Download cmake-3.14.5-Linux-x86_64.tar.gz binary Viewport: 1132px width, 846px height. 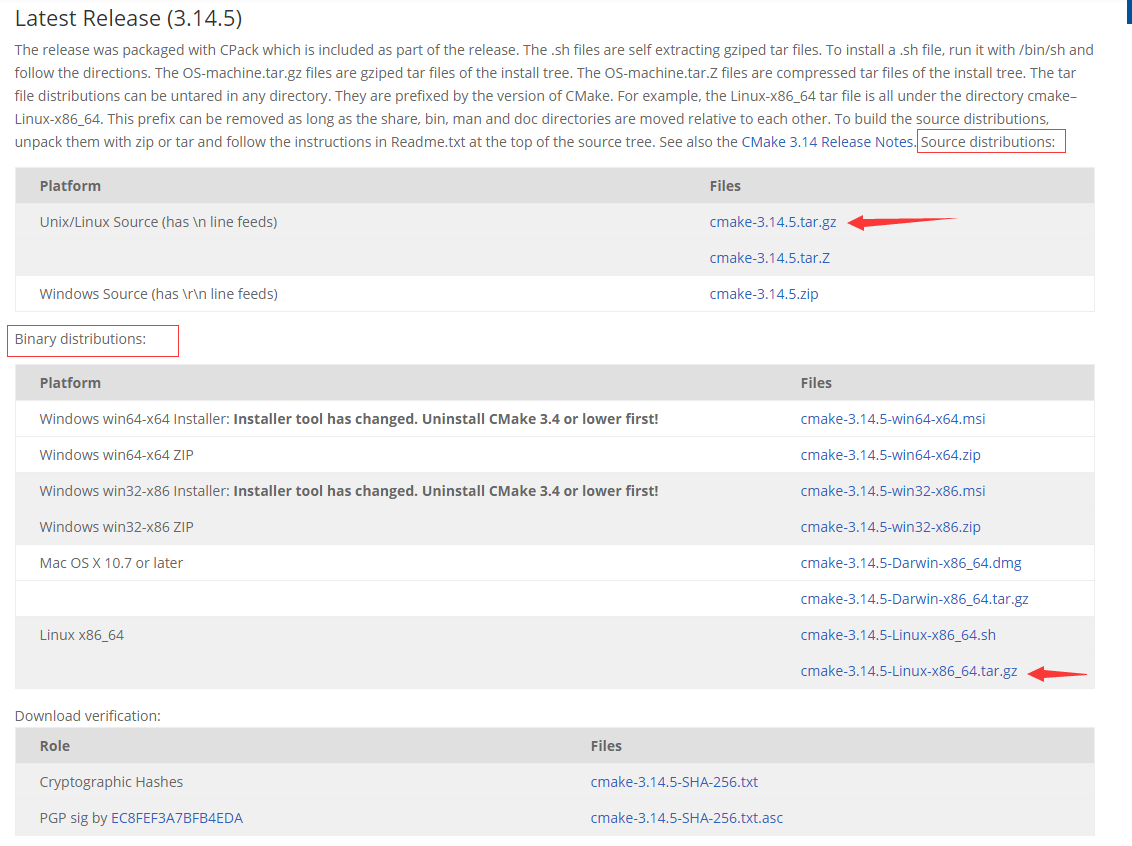pyautogui.click(x=908, y=672)
